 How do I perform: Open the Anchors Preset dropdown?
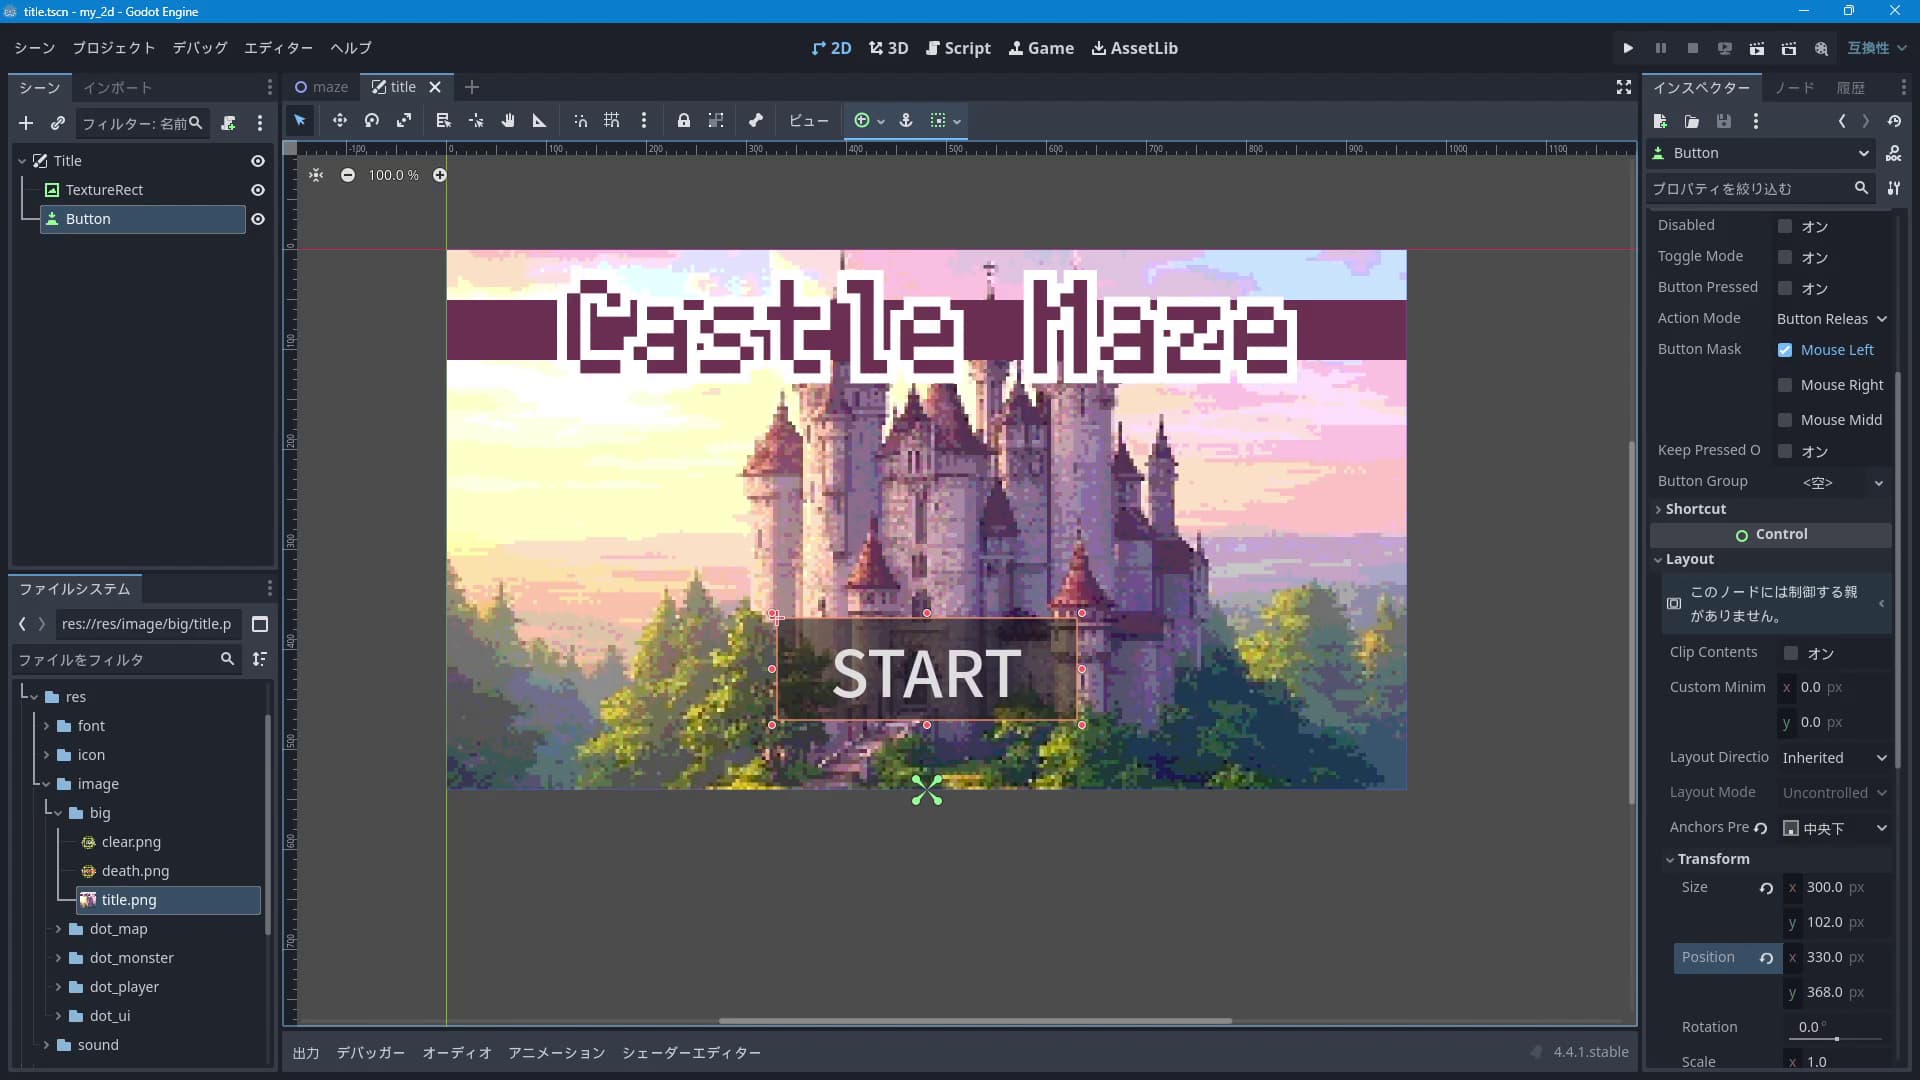(x=1835, y=828)
